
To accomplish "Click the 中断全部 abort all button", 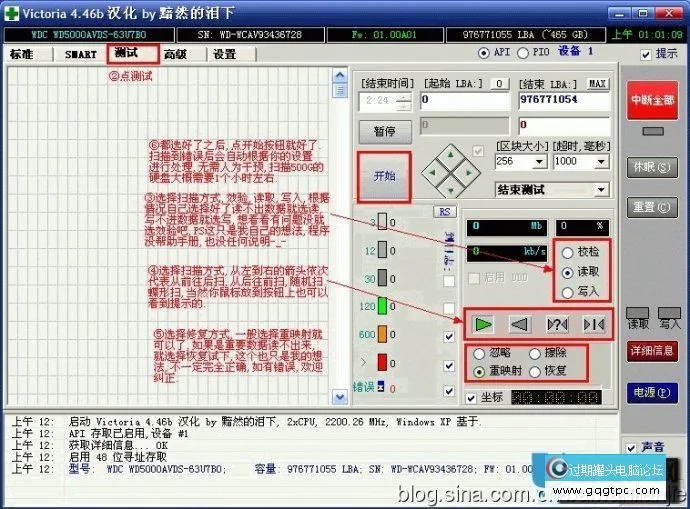I will pyautogui.click(x=652, y=101).
